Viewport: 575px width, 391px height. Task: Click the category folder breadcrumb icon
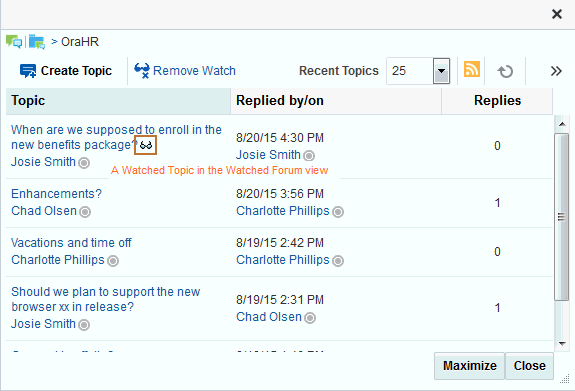pyautogui.click(x=37, y=42)
